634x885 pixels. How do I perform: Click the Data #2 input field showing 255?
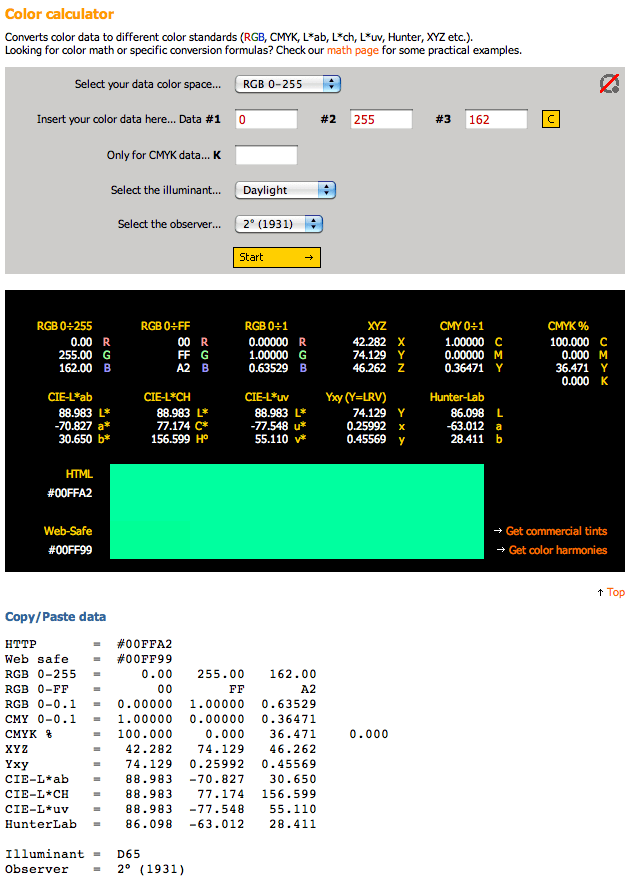pyautogui.click(x=381, y=119)
